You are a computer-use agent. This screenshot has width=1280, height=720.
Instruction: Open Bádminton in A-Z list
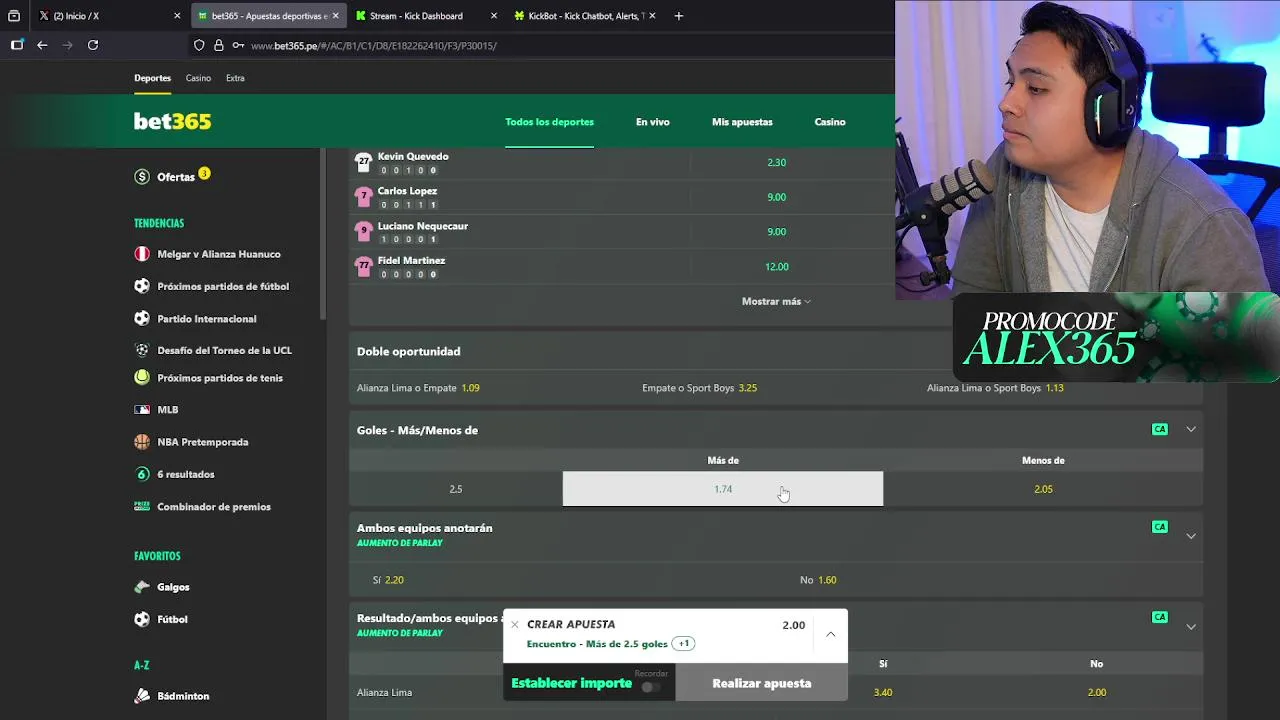[x=183, y=696]
